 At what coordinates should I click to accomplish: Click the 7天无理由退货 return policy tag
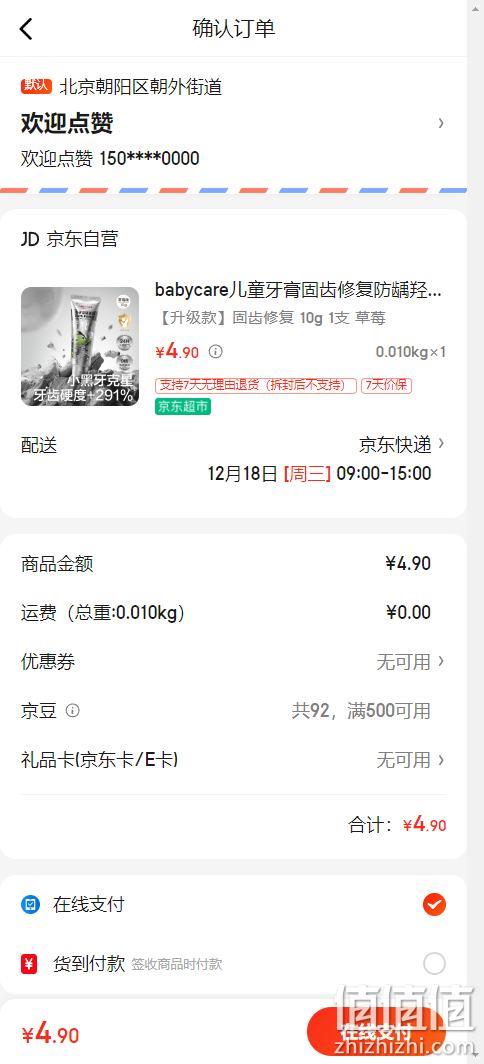click(256, 385)
